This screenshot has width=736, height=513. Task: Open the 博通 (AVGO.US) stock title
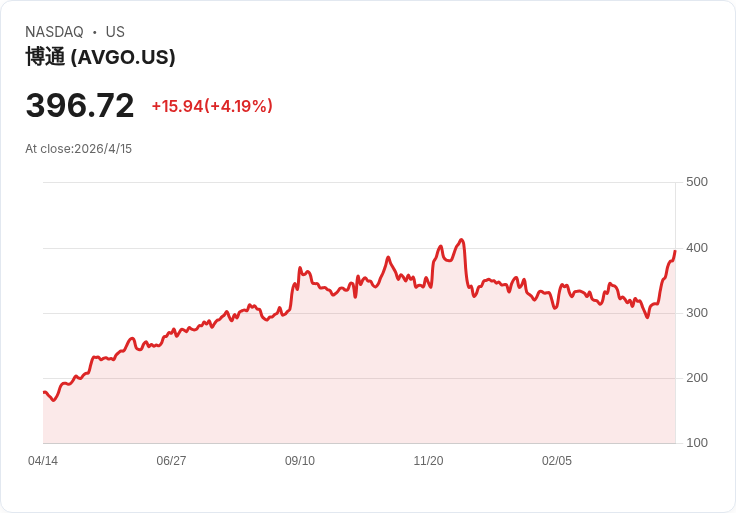[100, 57]
